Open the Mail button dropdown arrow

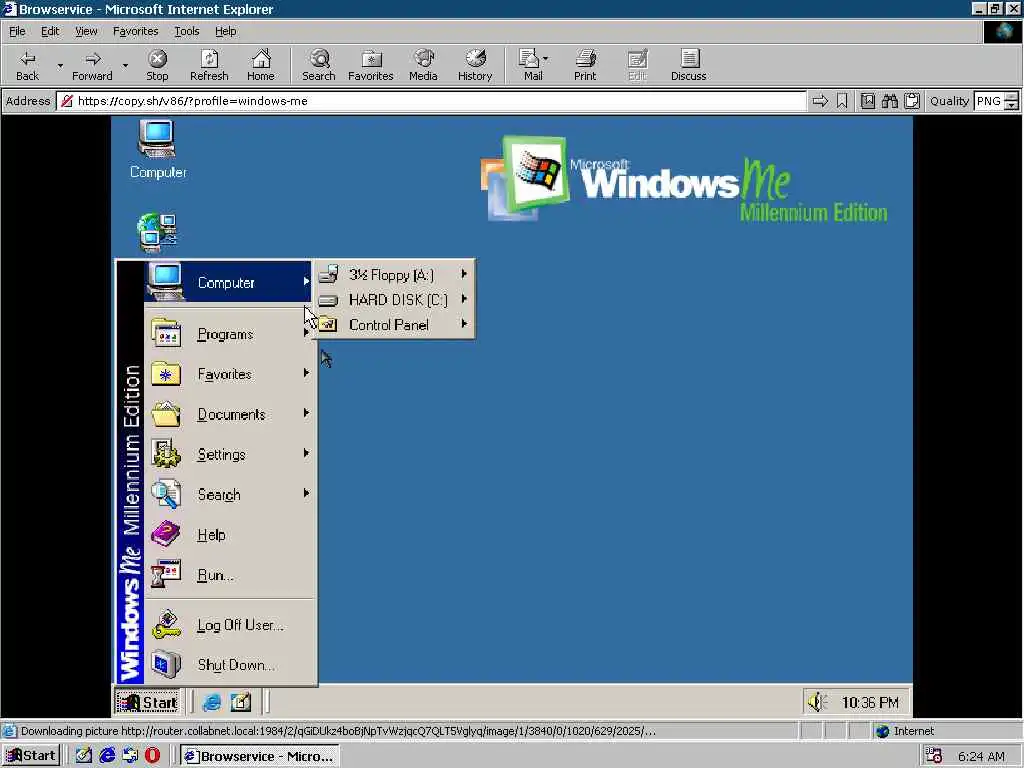[545, 59]
